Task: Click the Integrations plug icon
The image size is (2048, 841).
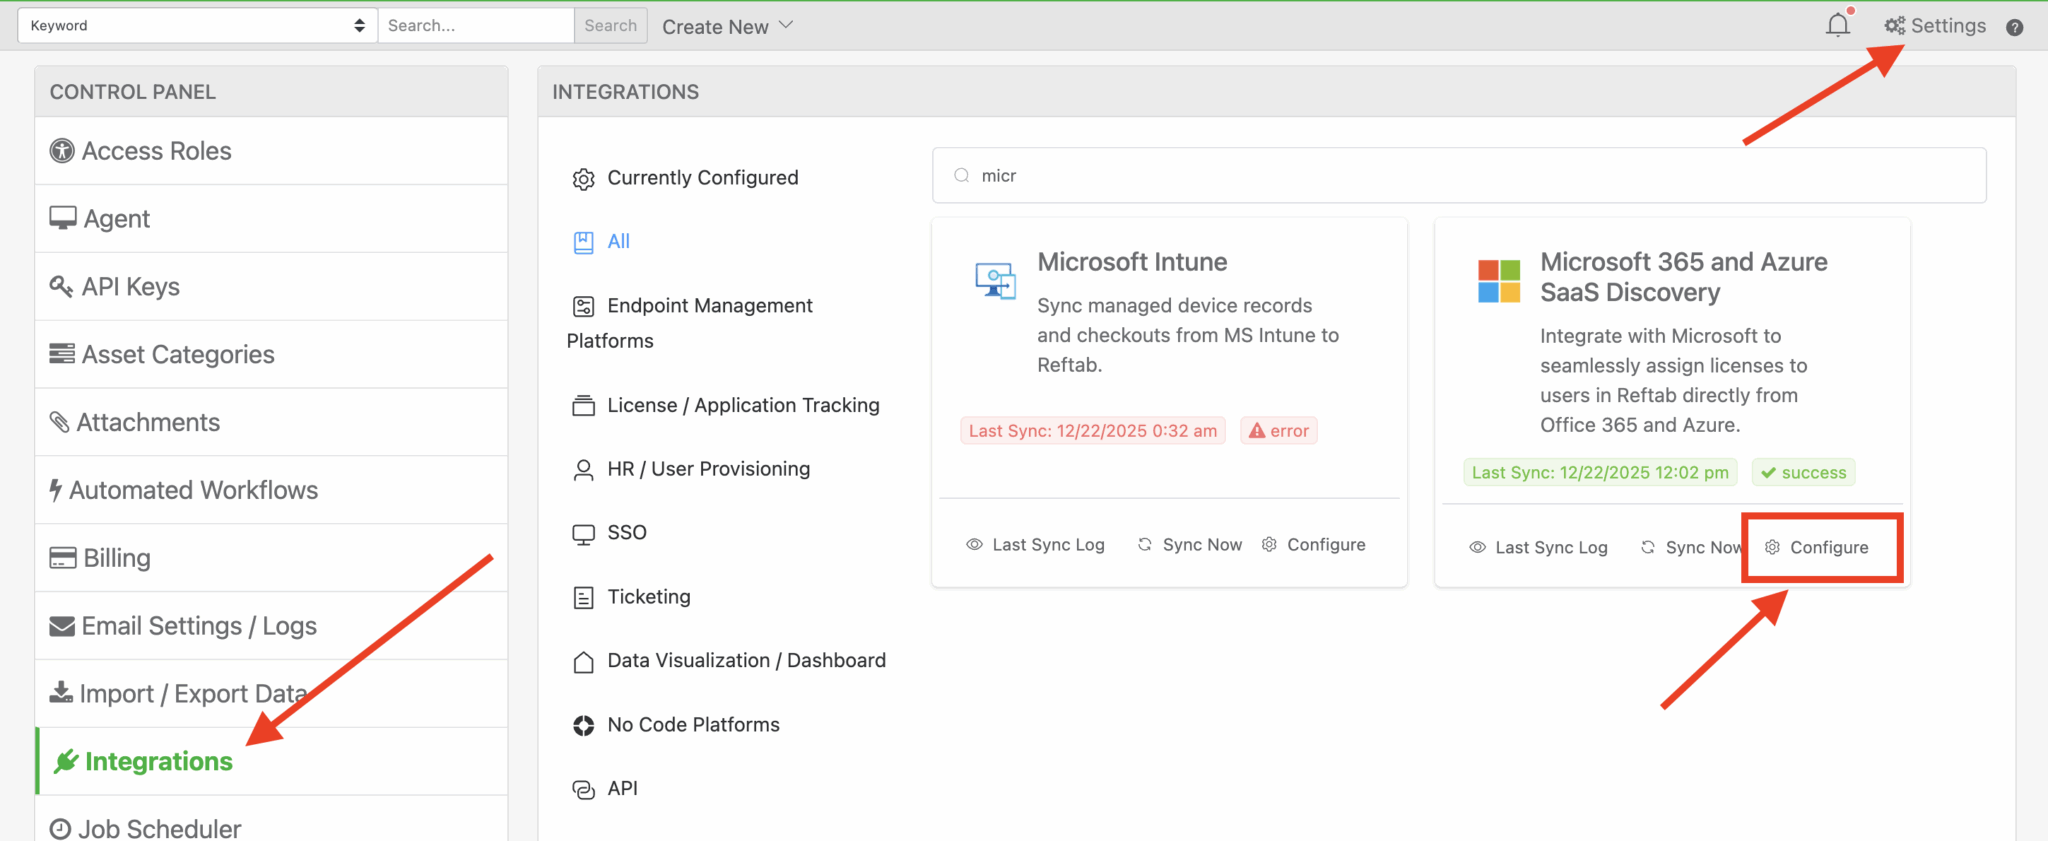Action: point(66,762)
